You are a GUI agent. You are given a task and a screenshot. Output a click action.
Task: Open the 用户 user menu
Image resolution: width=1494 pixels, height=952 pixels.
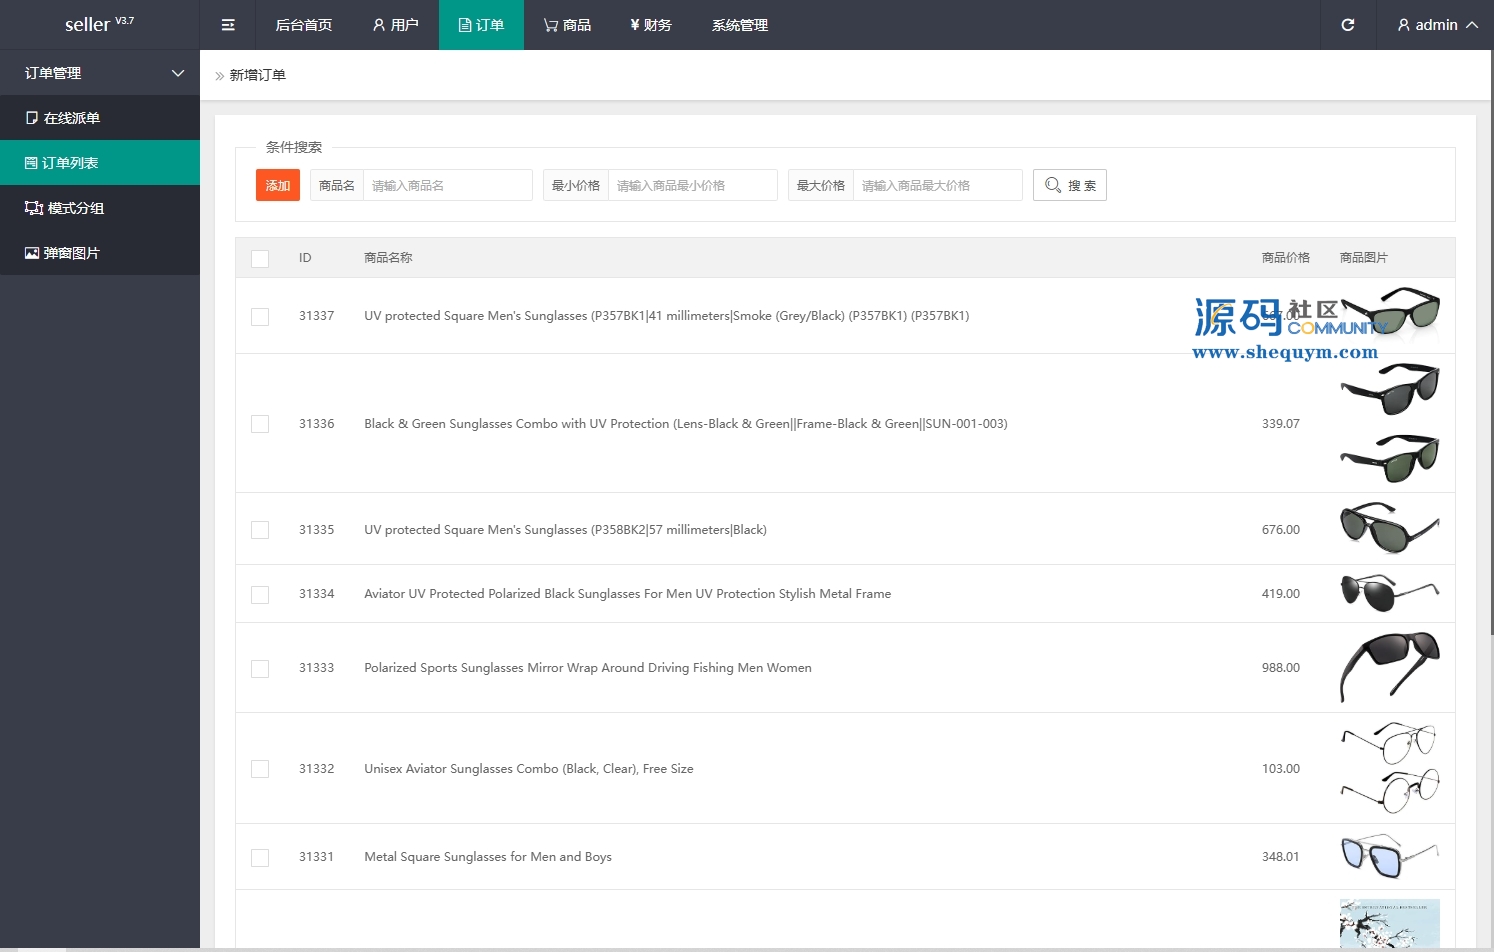coord(395,25)
